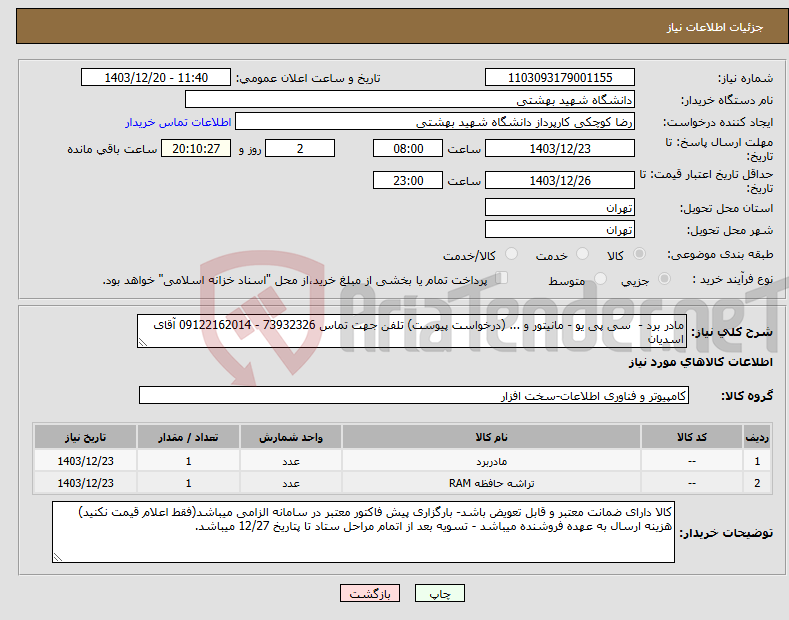Click the general description text area شرح کلی نیاز
Screen dimensions: 789x620
click(x=412, y=331)
